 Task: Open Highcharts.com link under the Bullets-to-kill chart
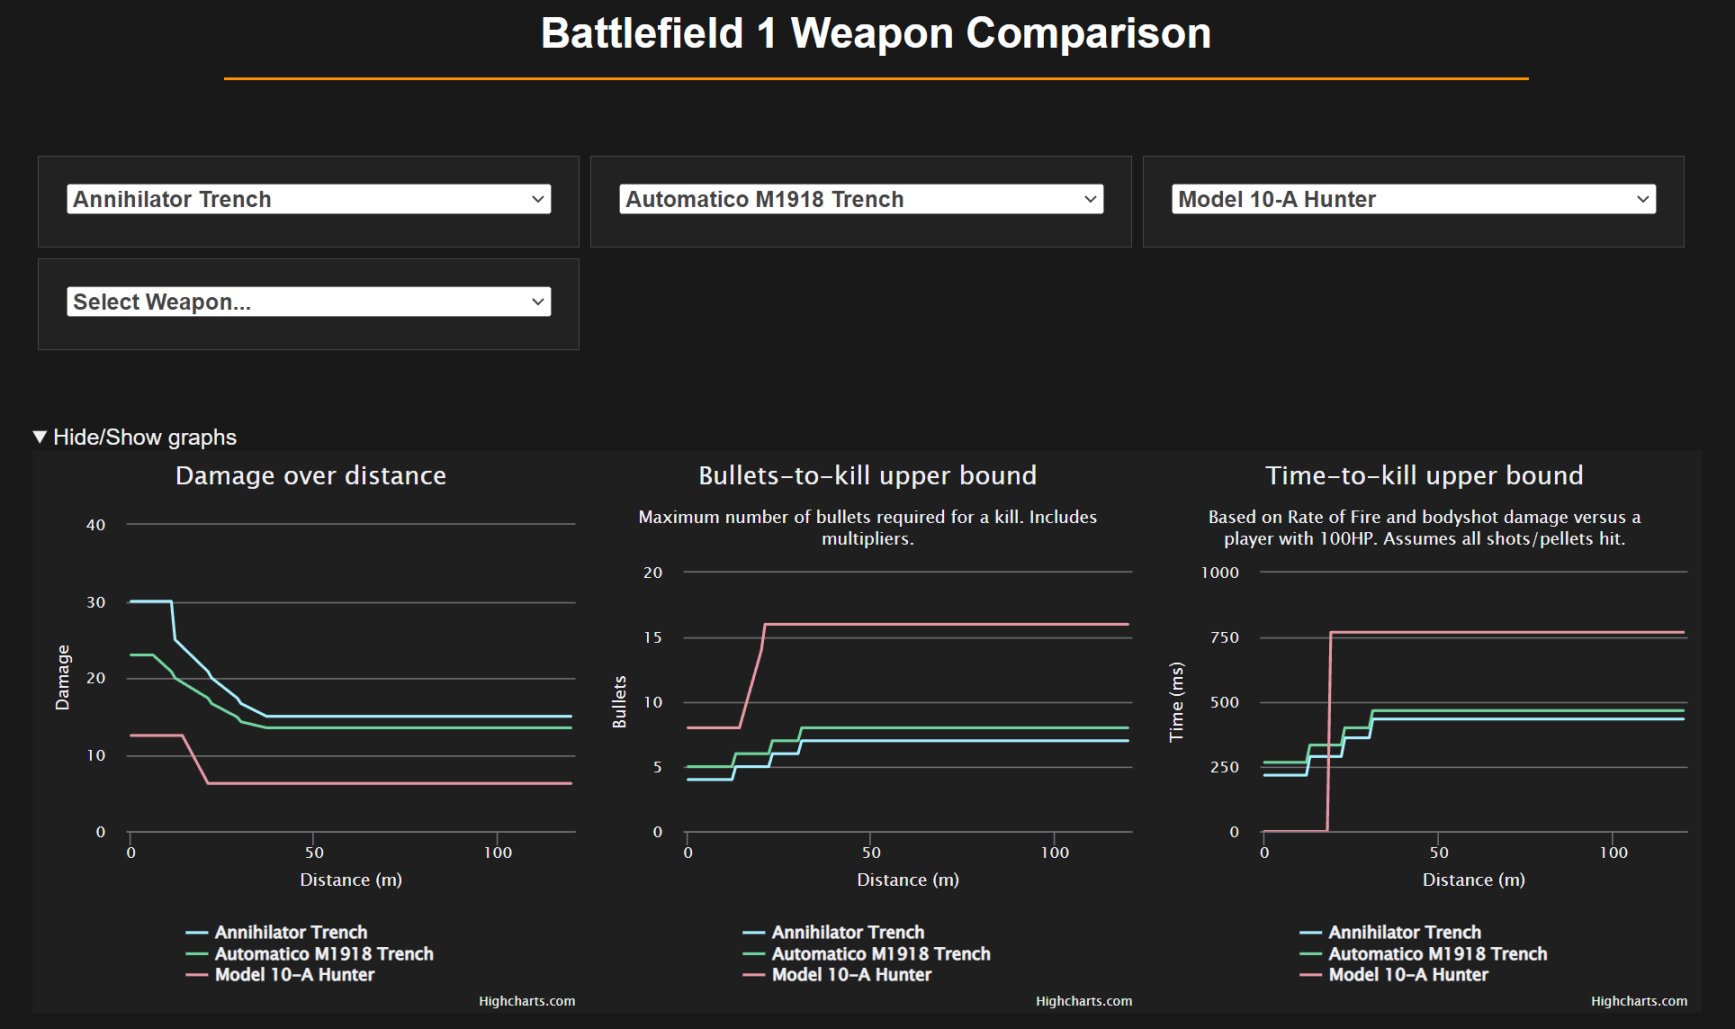click(x=1084, y=1001)
